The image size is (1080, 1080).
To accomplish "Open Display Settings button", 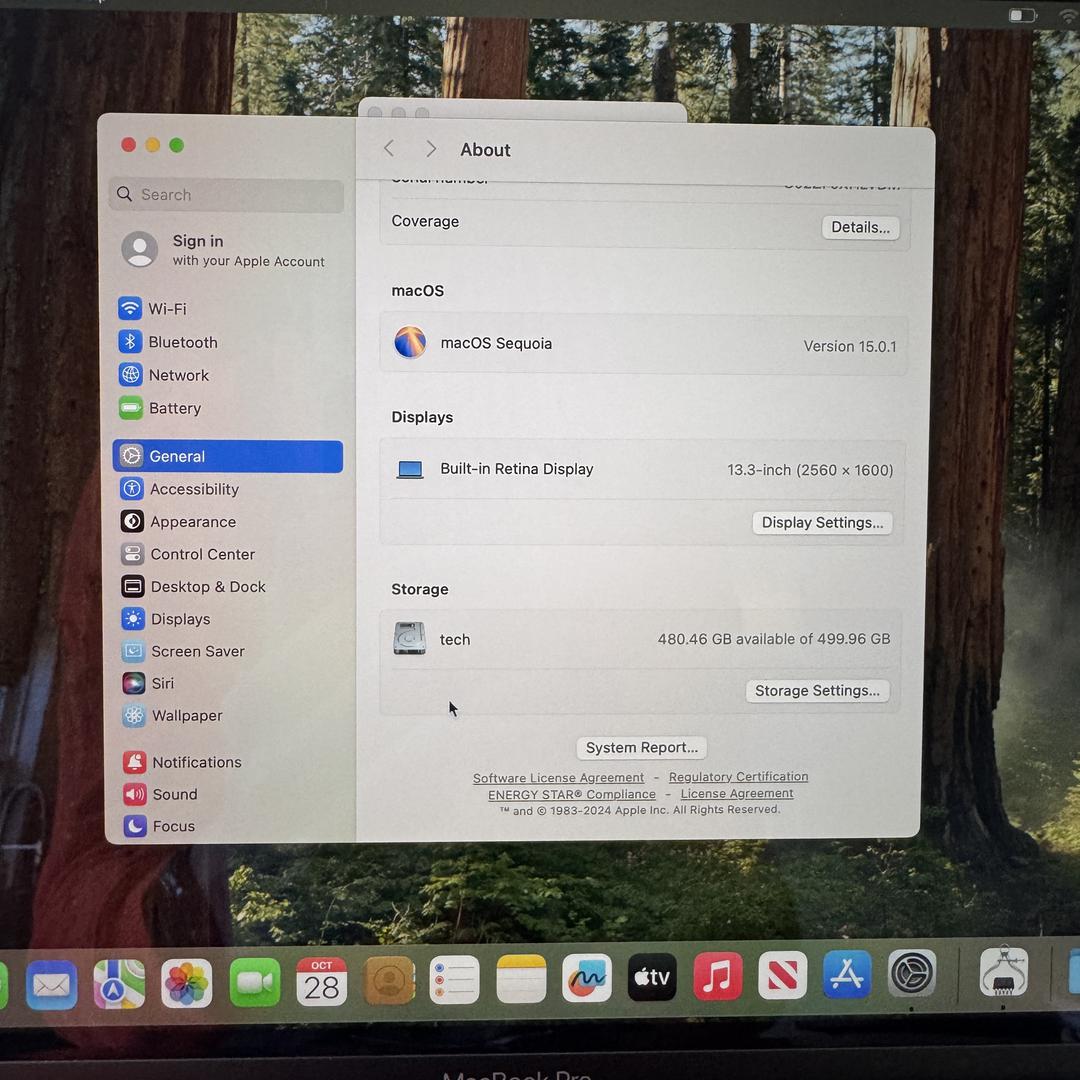I will point(822,523).
